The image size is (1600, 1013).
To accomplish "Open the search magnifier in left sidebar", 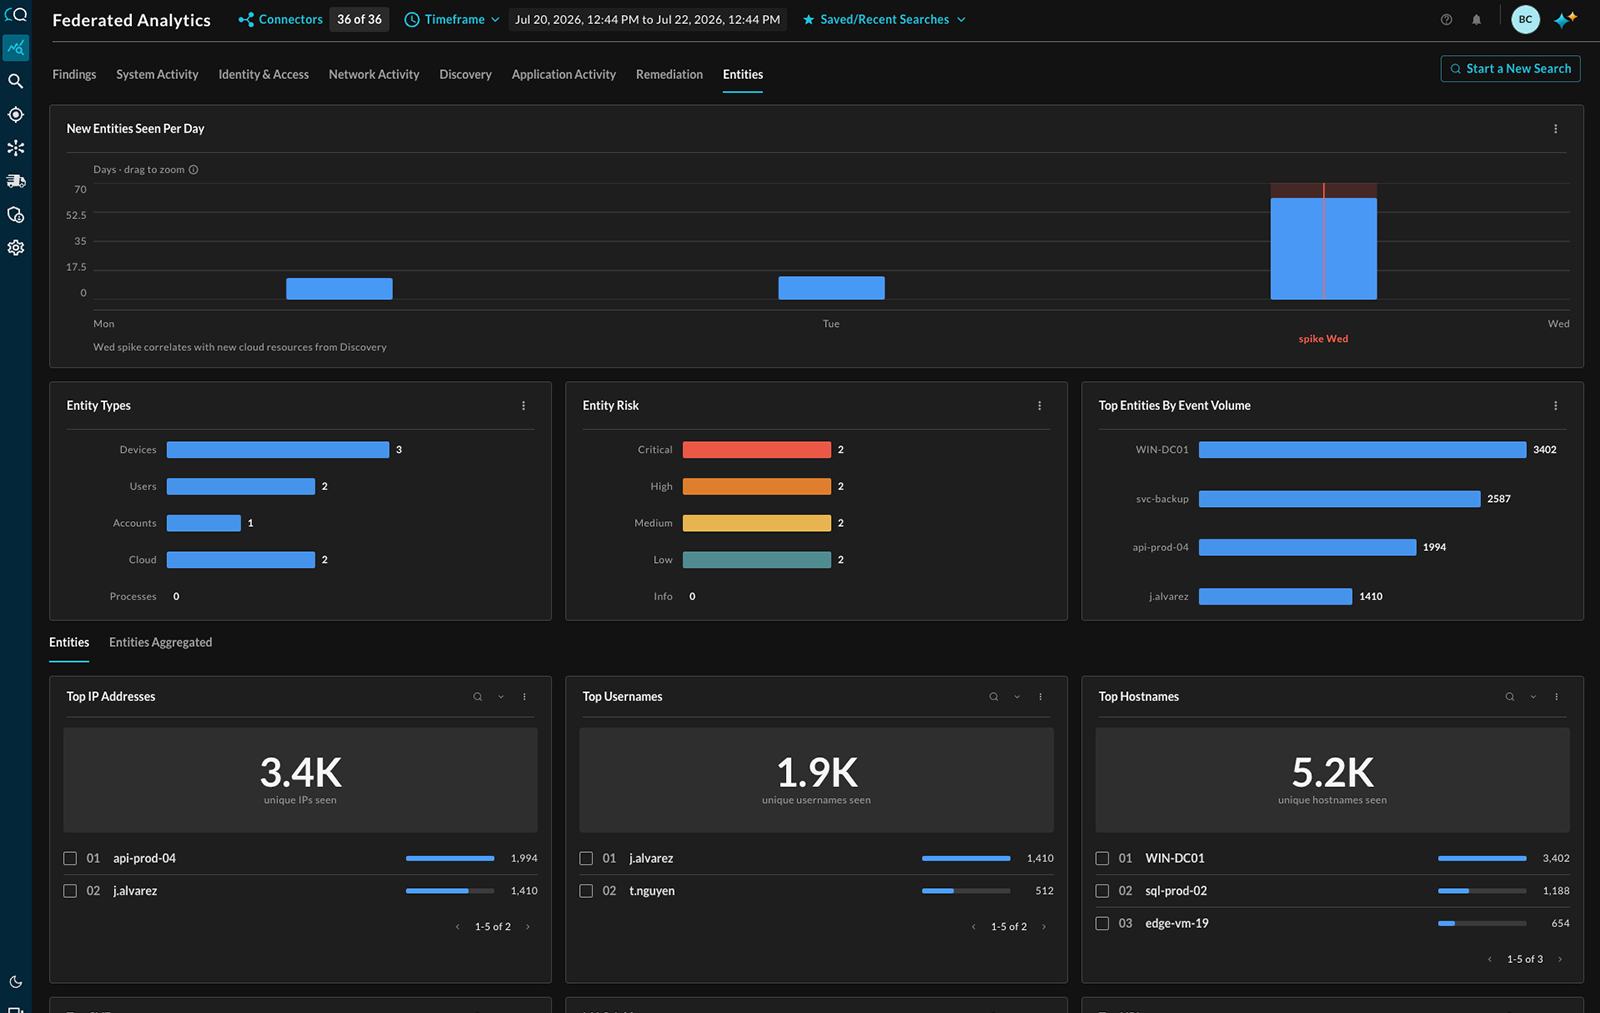I will click(x=16, y=81).
